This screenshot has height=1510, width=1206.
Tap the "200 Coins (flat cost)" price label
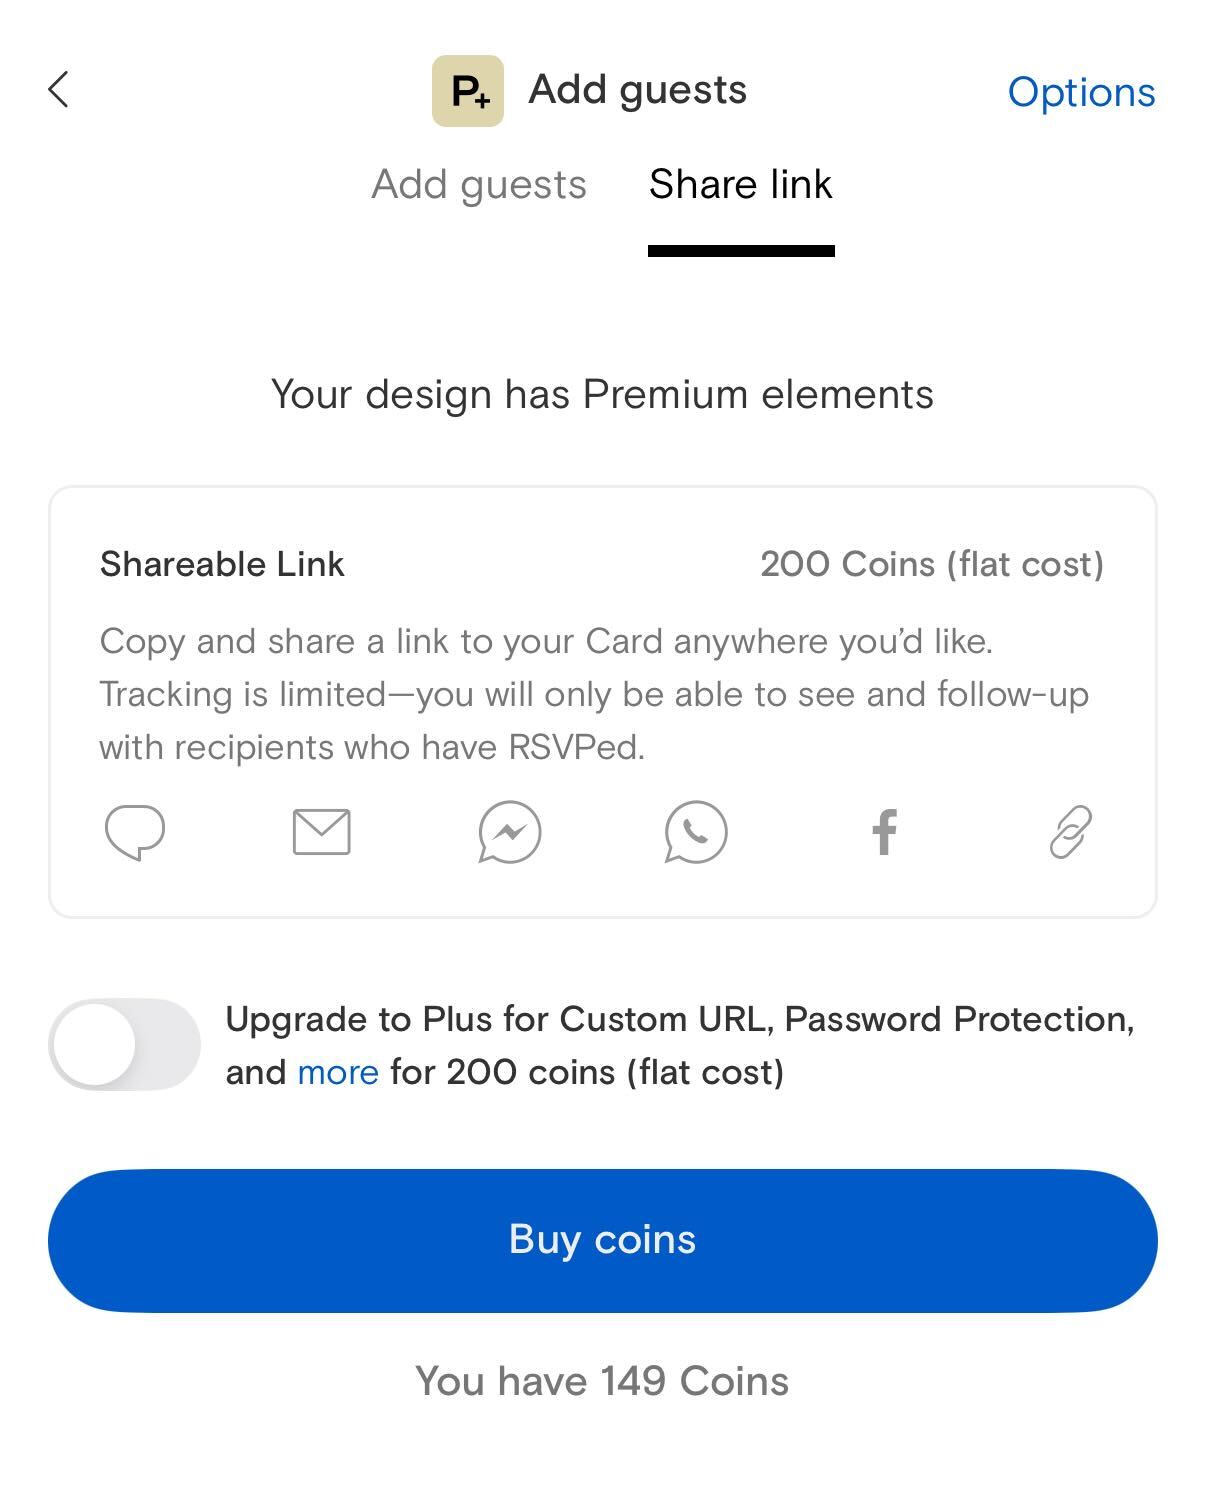931,564
